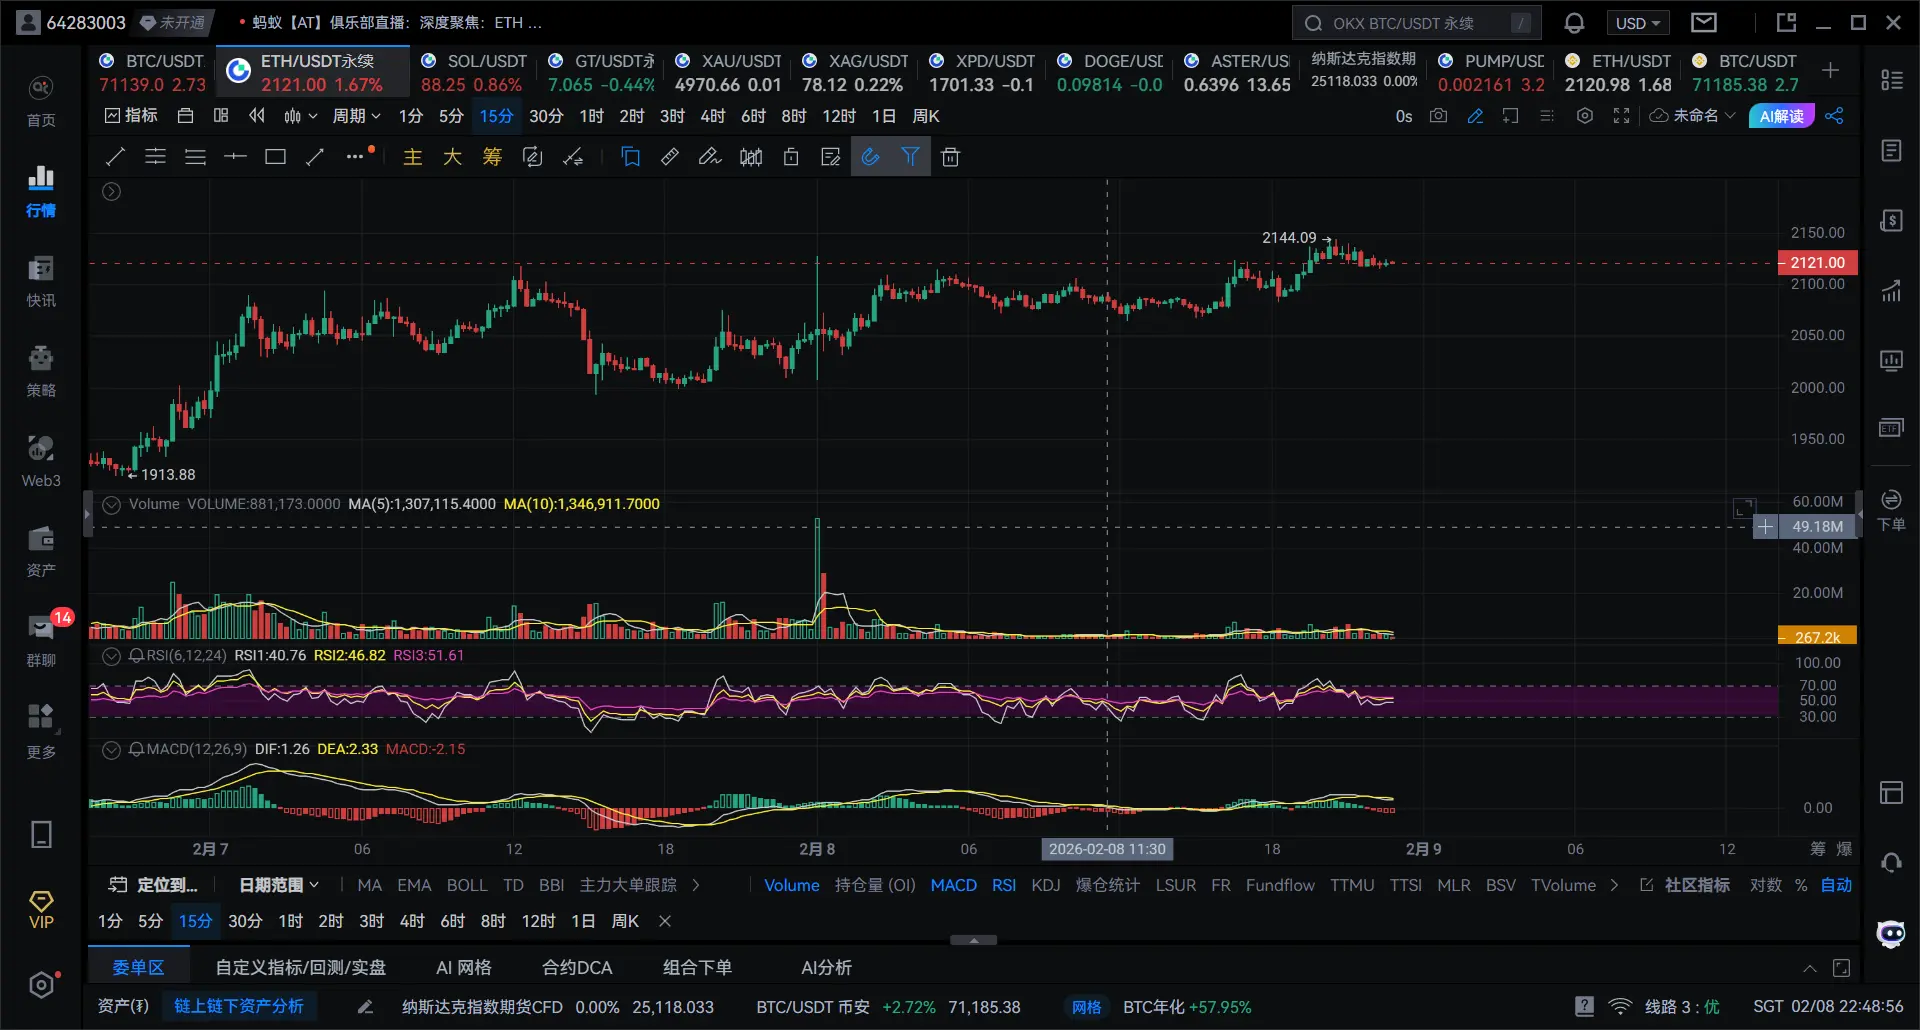The height and width of the screenshot is (1030, 1920).
Task: Open the VIP diamond icon
Action: pos(41,910)
